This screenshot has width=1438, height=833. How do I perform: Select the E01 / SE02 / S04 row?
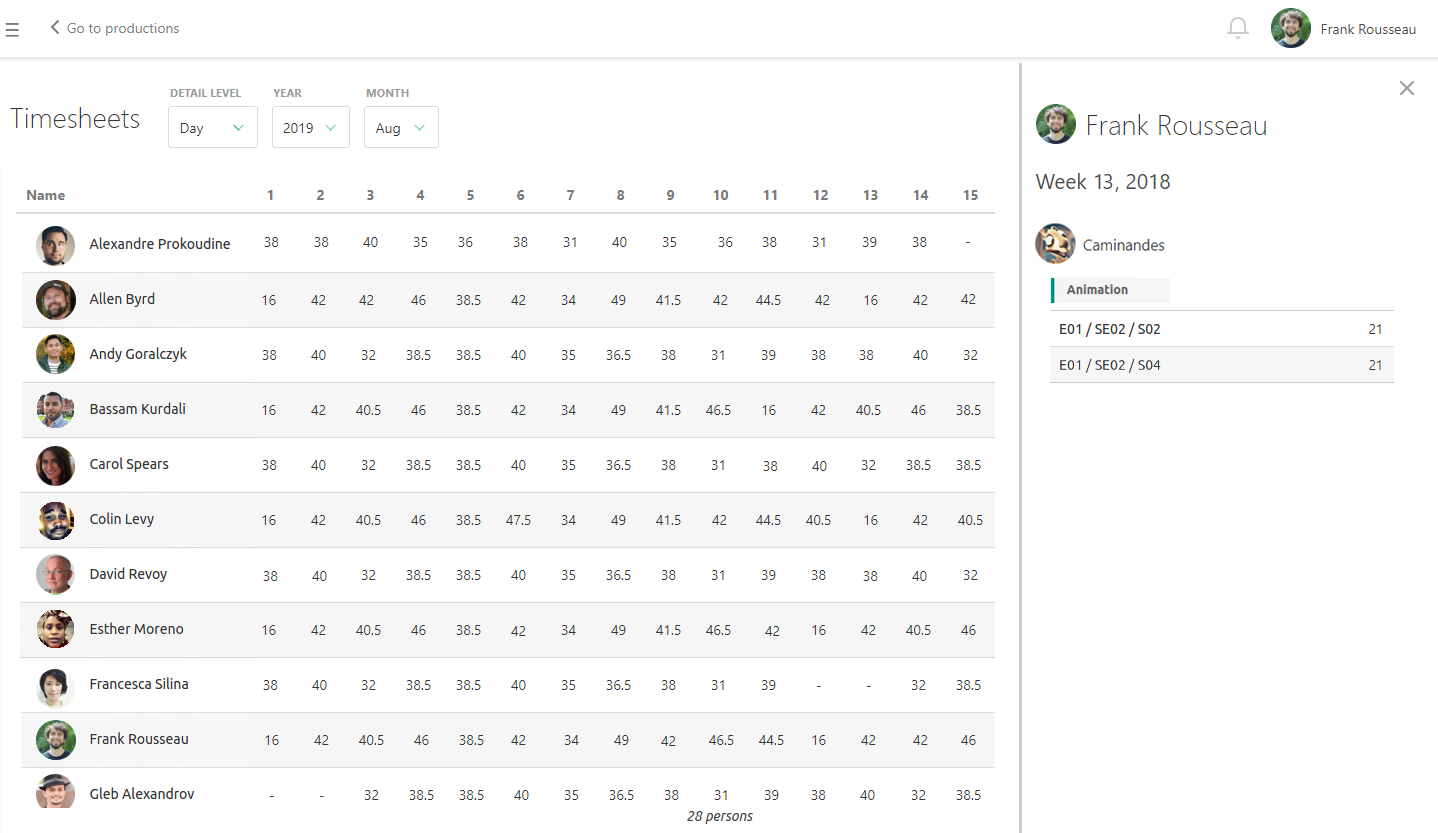click(1220, 365)
